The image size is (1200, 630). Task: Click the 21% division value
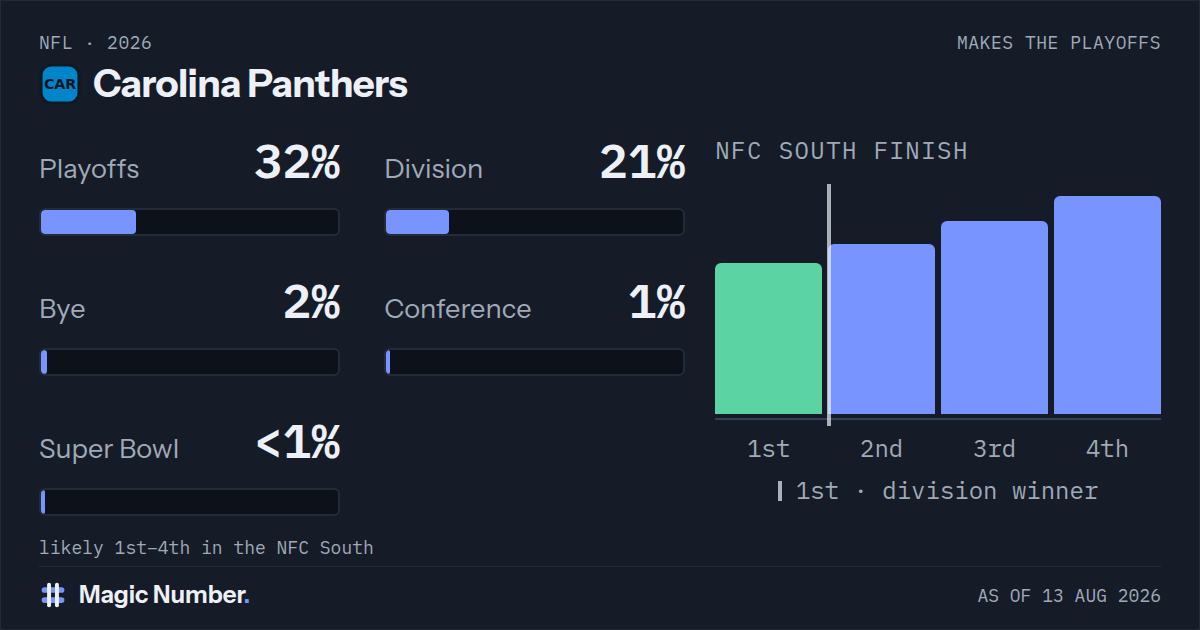tap(643, 163)
